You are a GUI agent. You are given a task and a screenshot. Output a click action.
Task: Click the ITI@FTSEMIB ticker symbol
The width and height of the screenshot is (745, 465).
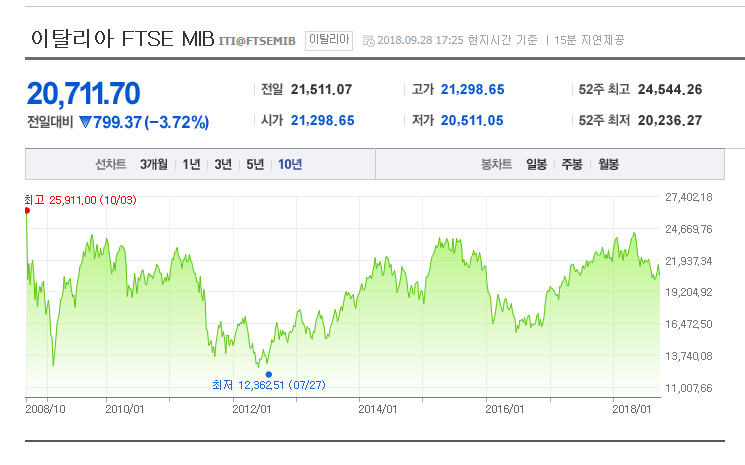tap(257, 41)
